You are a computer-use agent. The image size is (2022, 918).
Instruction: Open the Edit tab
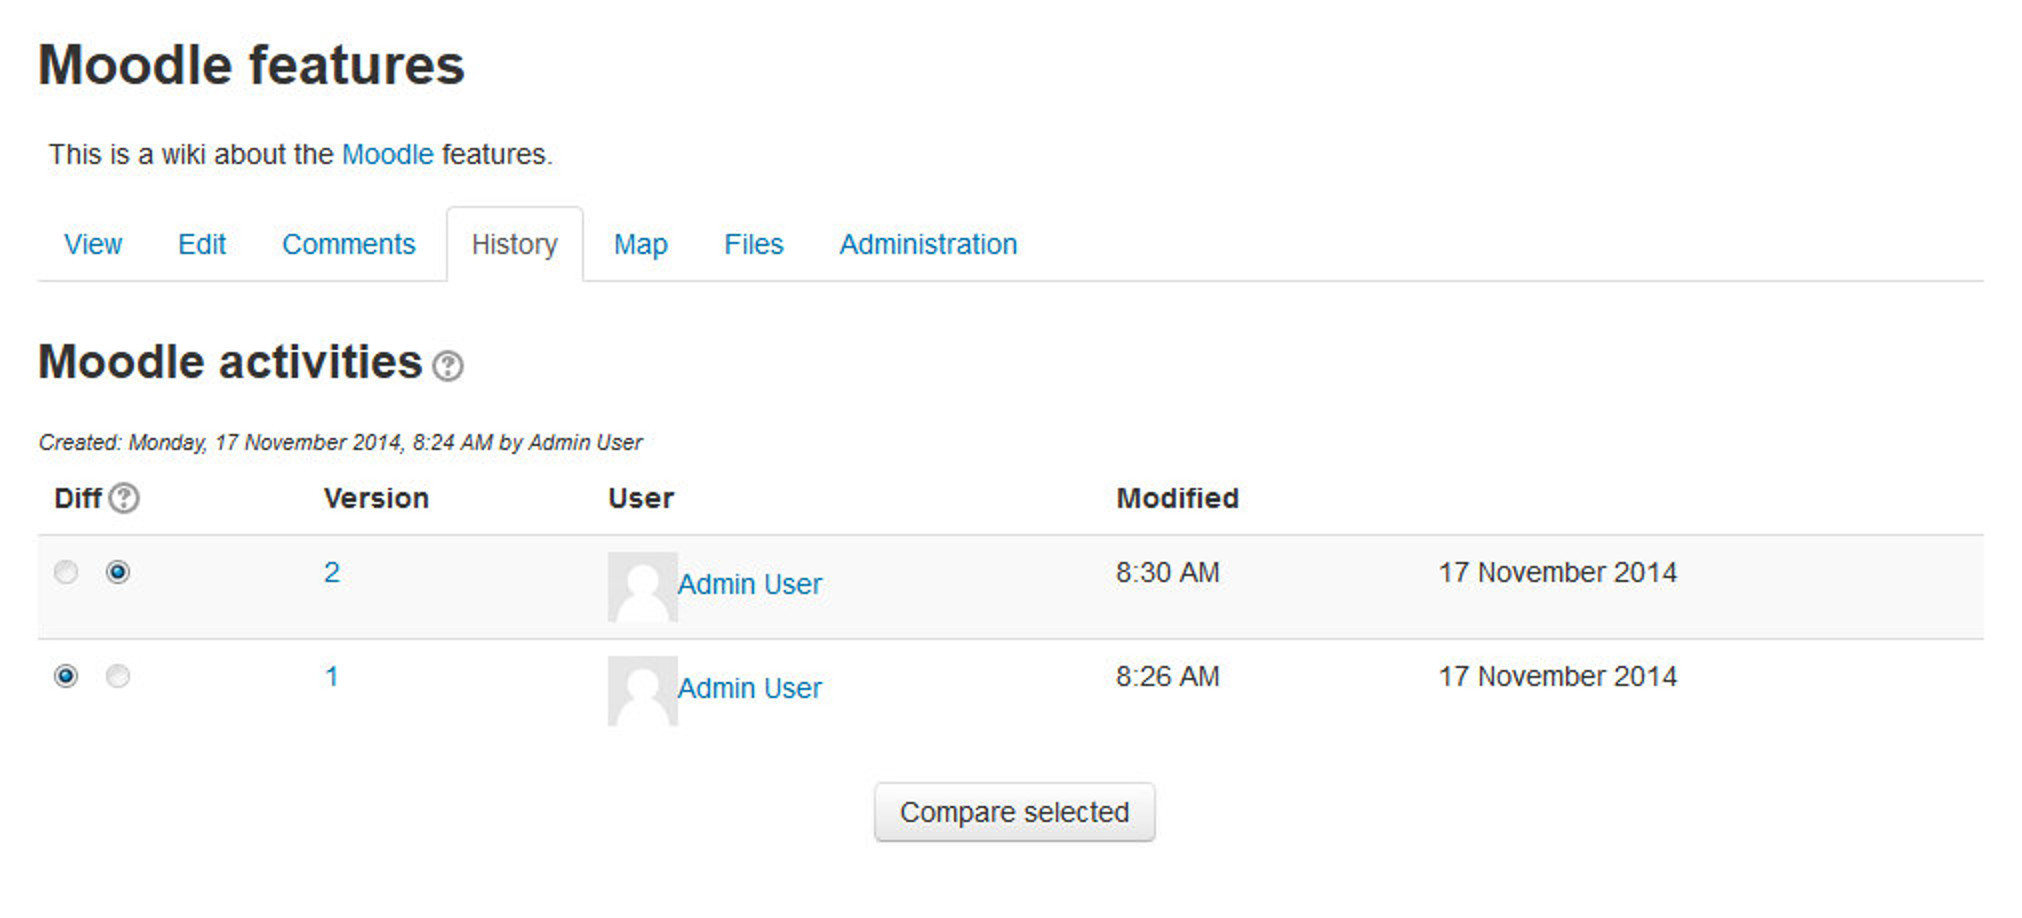[x=202, y=244]
